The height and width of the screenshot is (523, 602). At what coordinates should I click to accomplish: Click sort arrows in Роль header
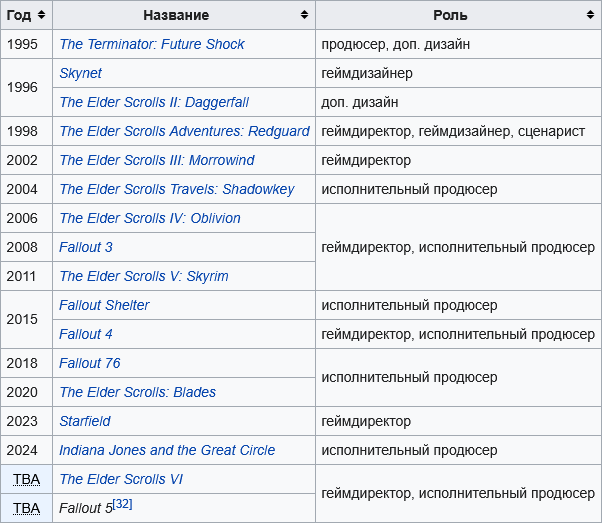590,15
